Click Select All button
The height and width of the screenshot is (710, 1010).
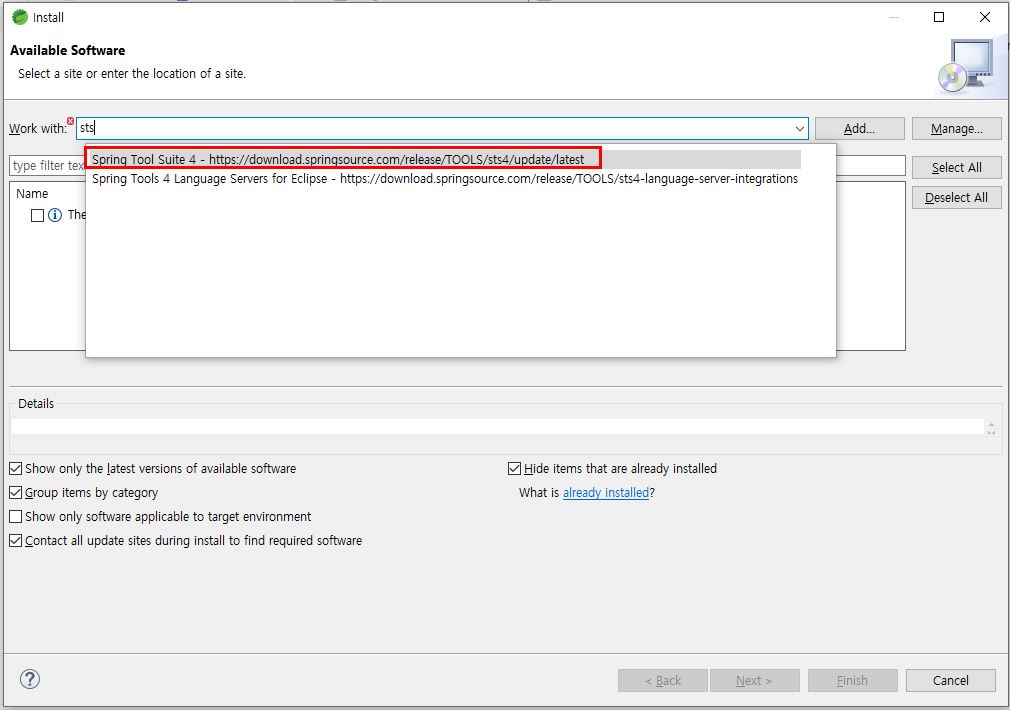coord(957,168)
